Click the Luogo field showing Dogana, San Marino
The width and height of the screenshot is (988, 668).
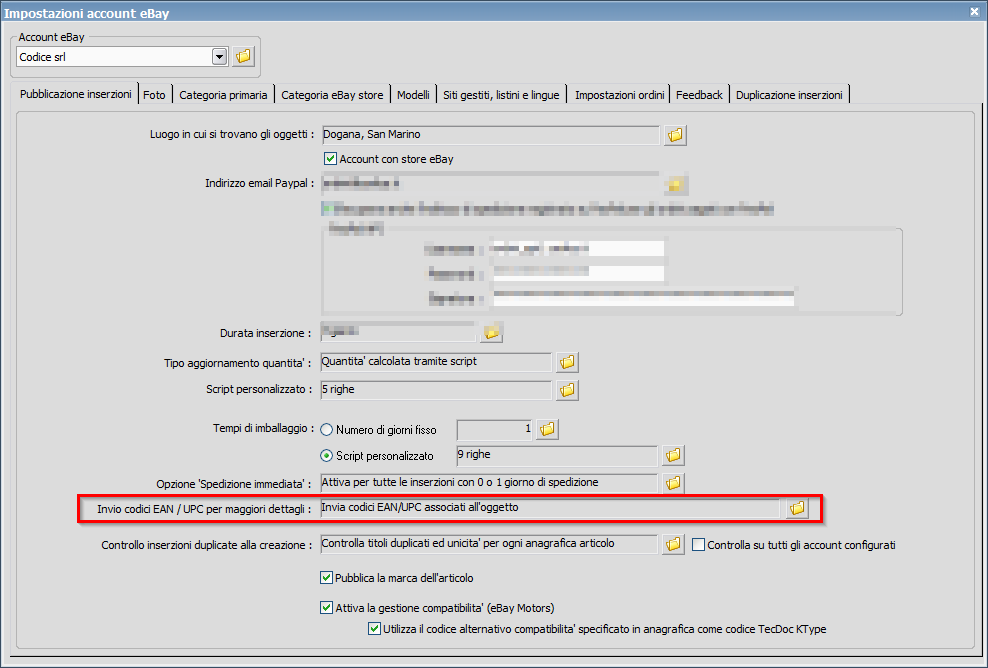coord(490,135)
